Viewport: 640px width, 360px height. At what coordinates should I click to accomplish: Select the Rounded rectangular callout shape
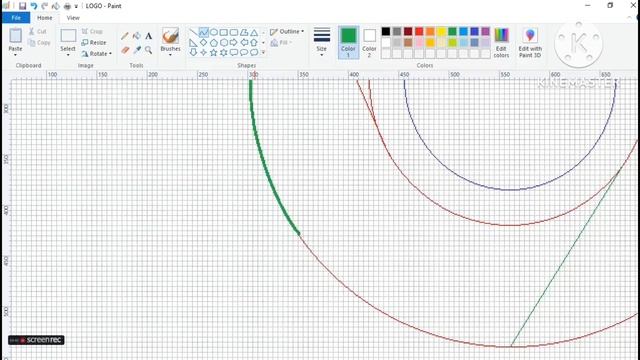234,52
